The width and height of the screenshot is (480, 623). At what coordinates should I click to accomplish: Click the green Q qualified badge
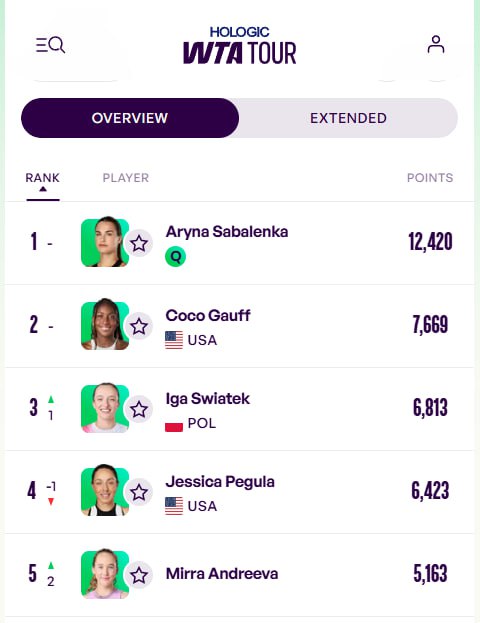[x=175, y=257]
